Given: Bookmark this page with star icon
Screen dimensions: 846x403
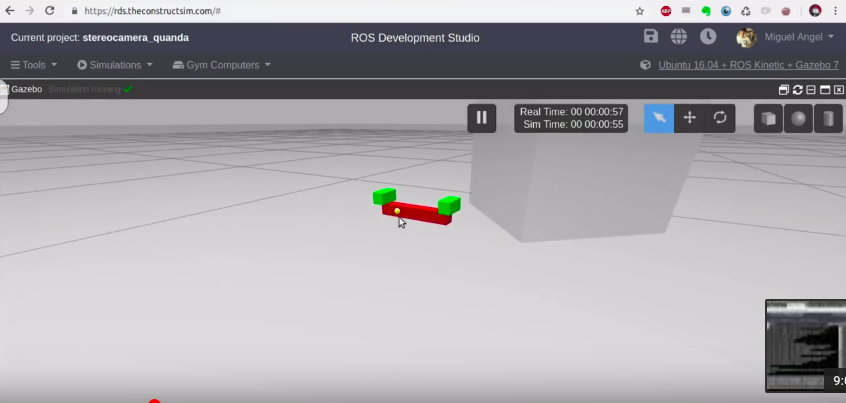Looking at the screenshot, I should [640, 11].
